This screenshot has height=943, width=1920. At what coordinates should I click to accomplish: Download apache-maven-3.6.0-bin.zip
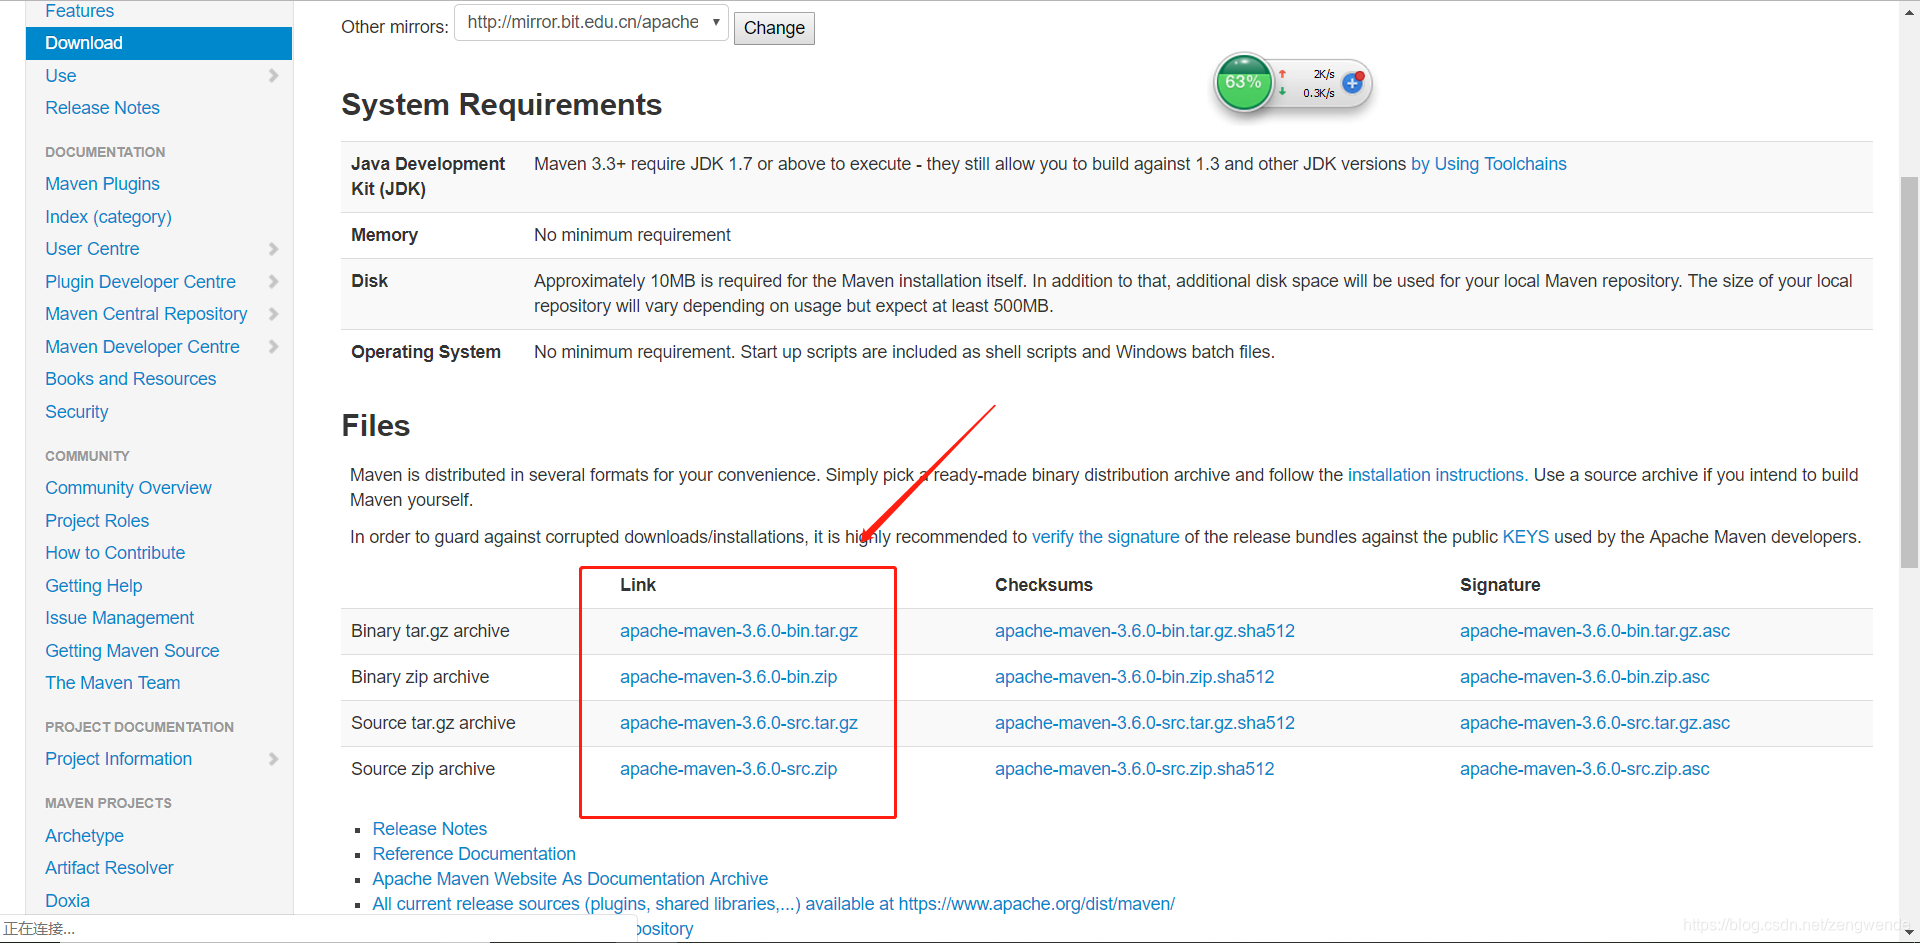728,677
